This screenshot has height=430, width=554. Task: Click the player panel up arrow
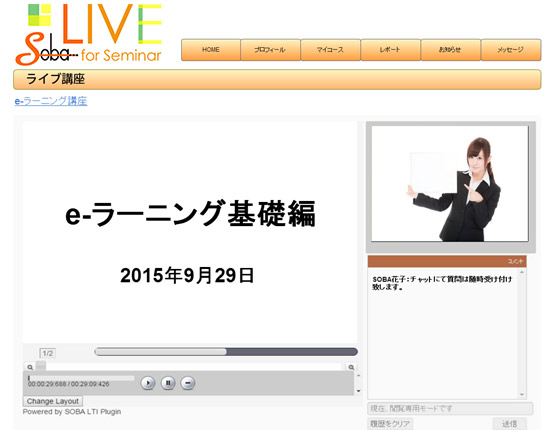pos(359,376)
